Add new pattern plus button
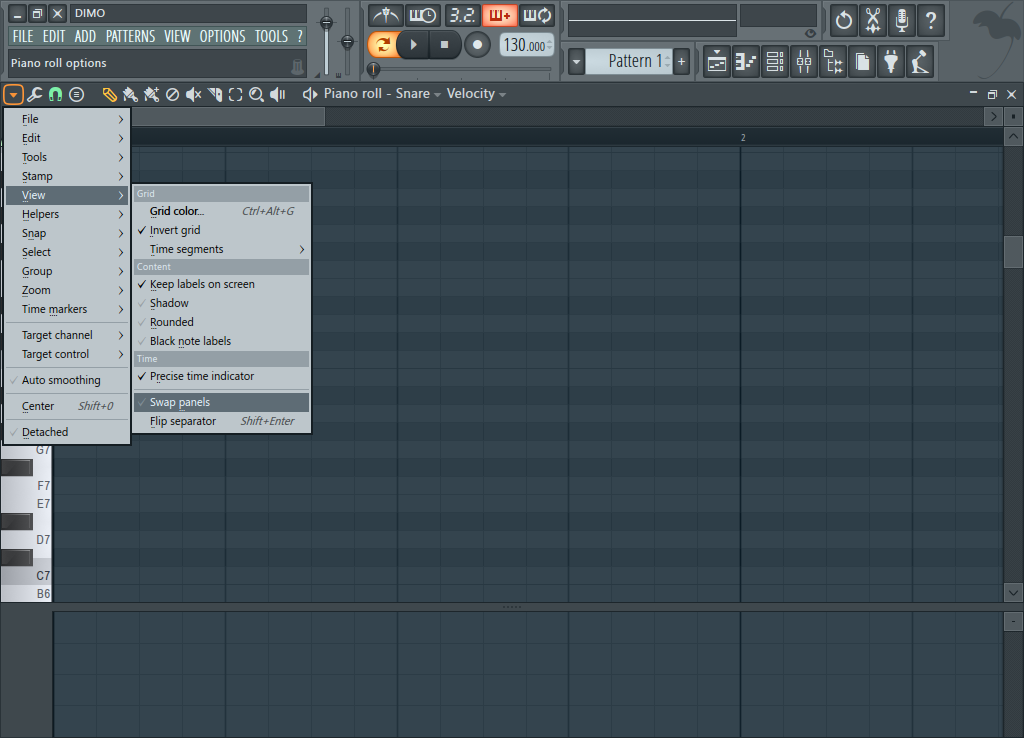 681,62
